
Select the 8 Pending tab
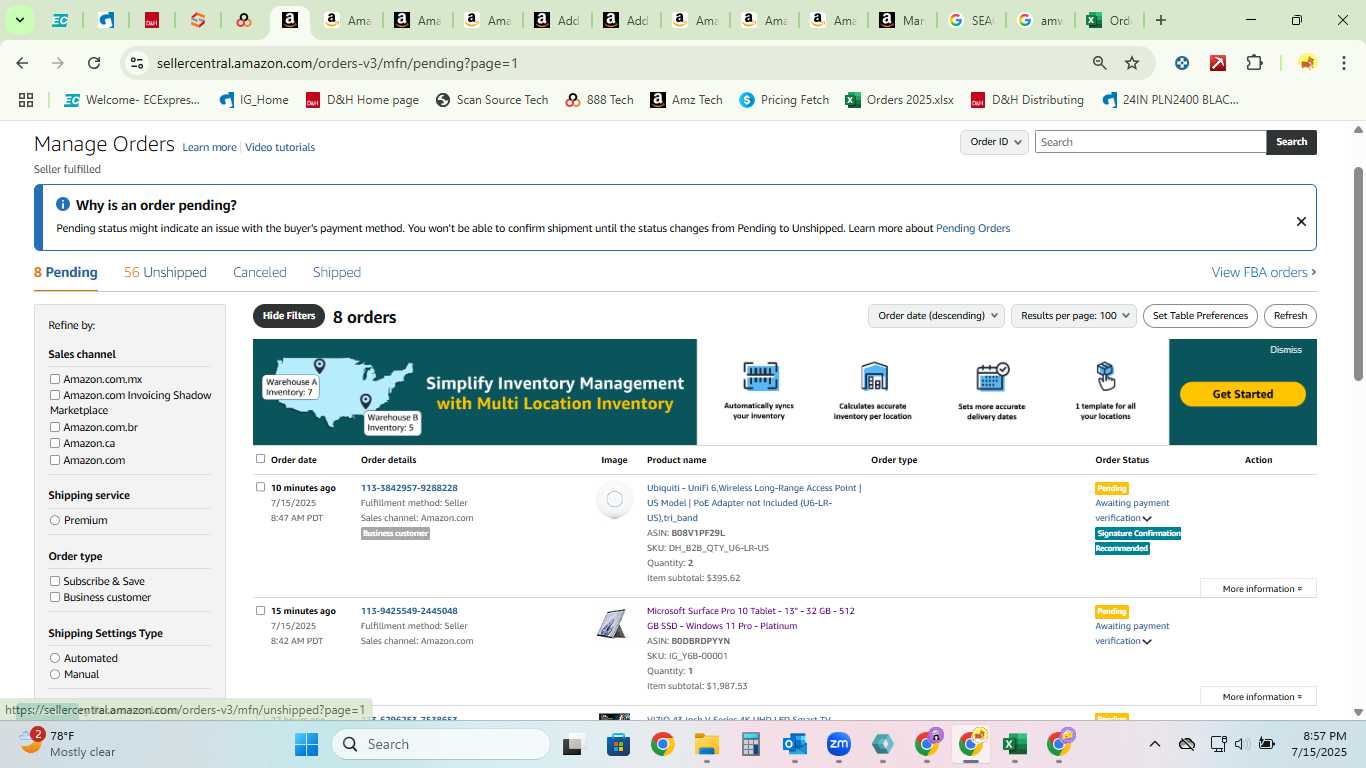(66, 272)
